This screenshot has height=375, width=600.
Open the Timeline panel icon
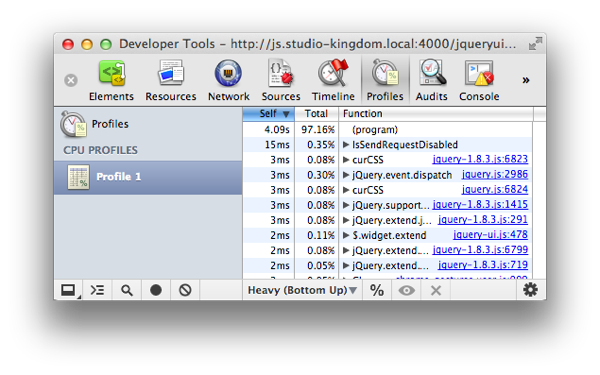tap(333, 73)
